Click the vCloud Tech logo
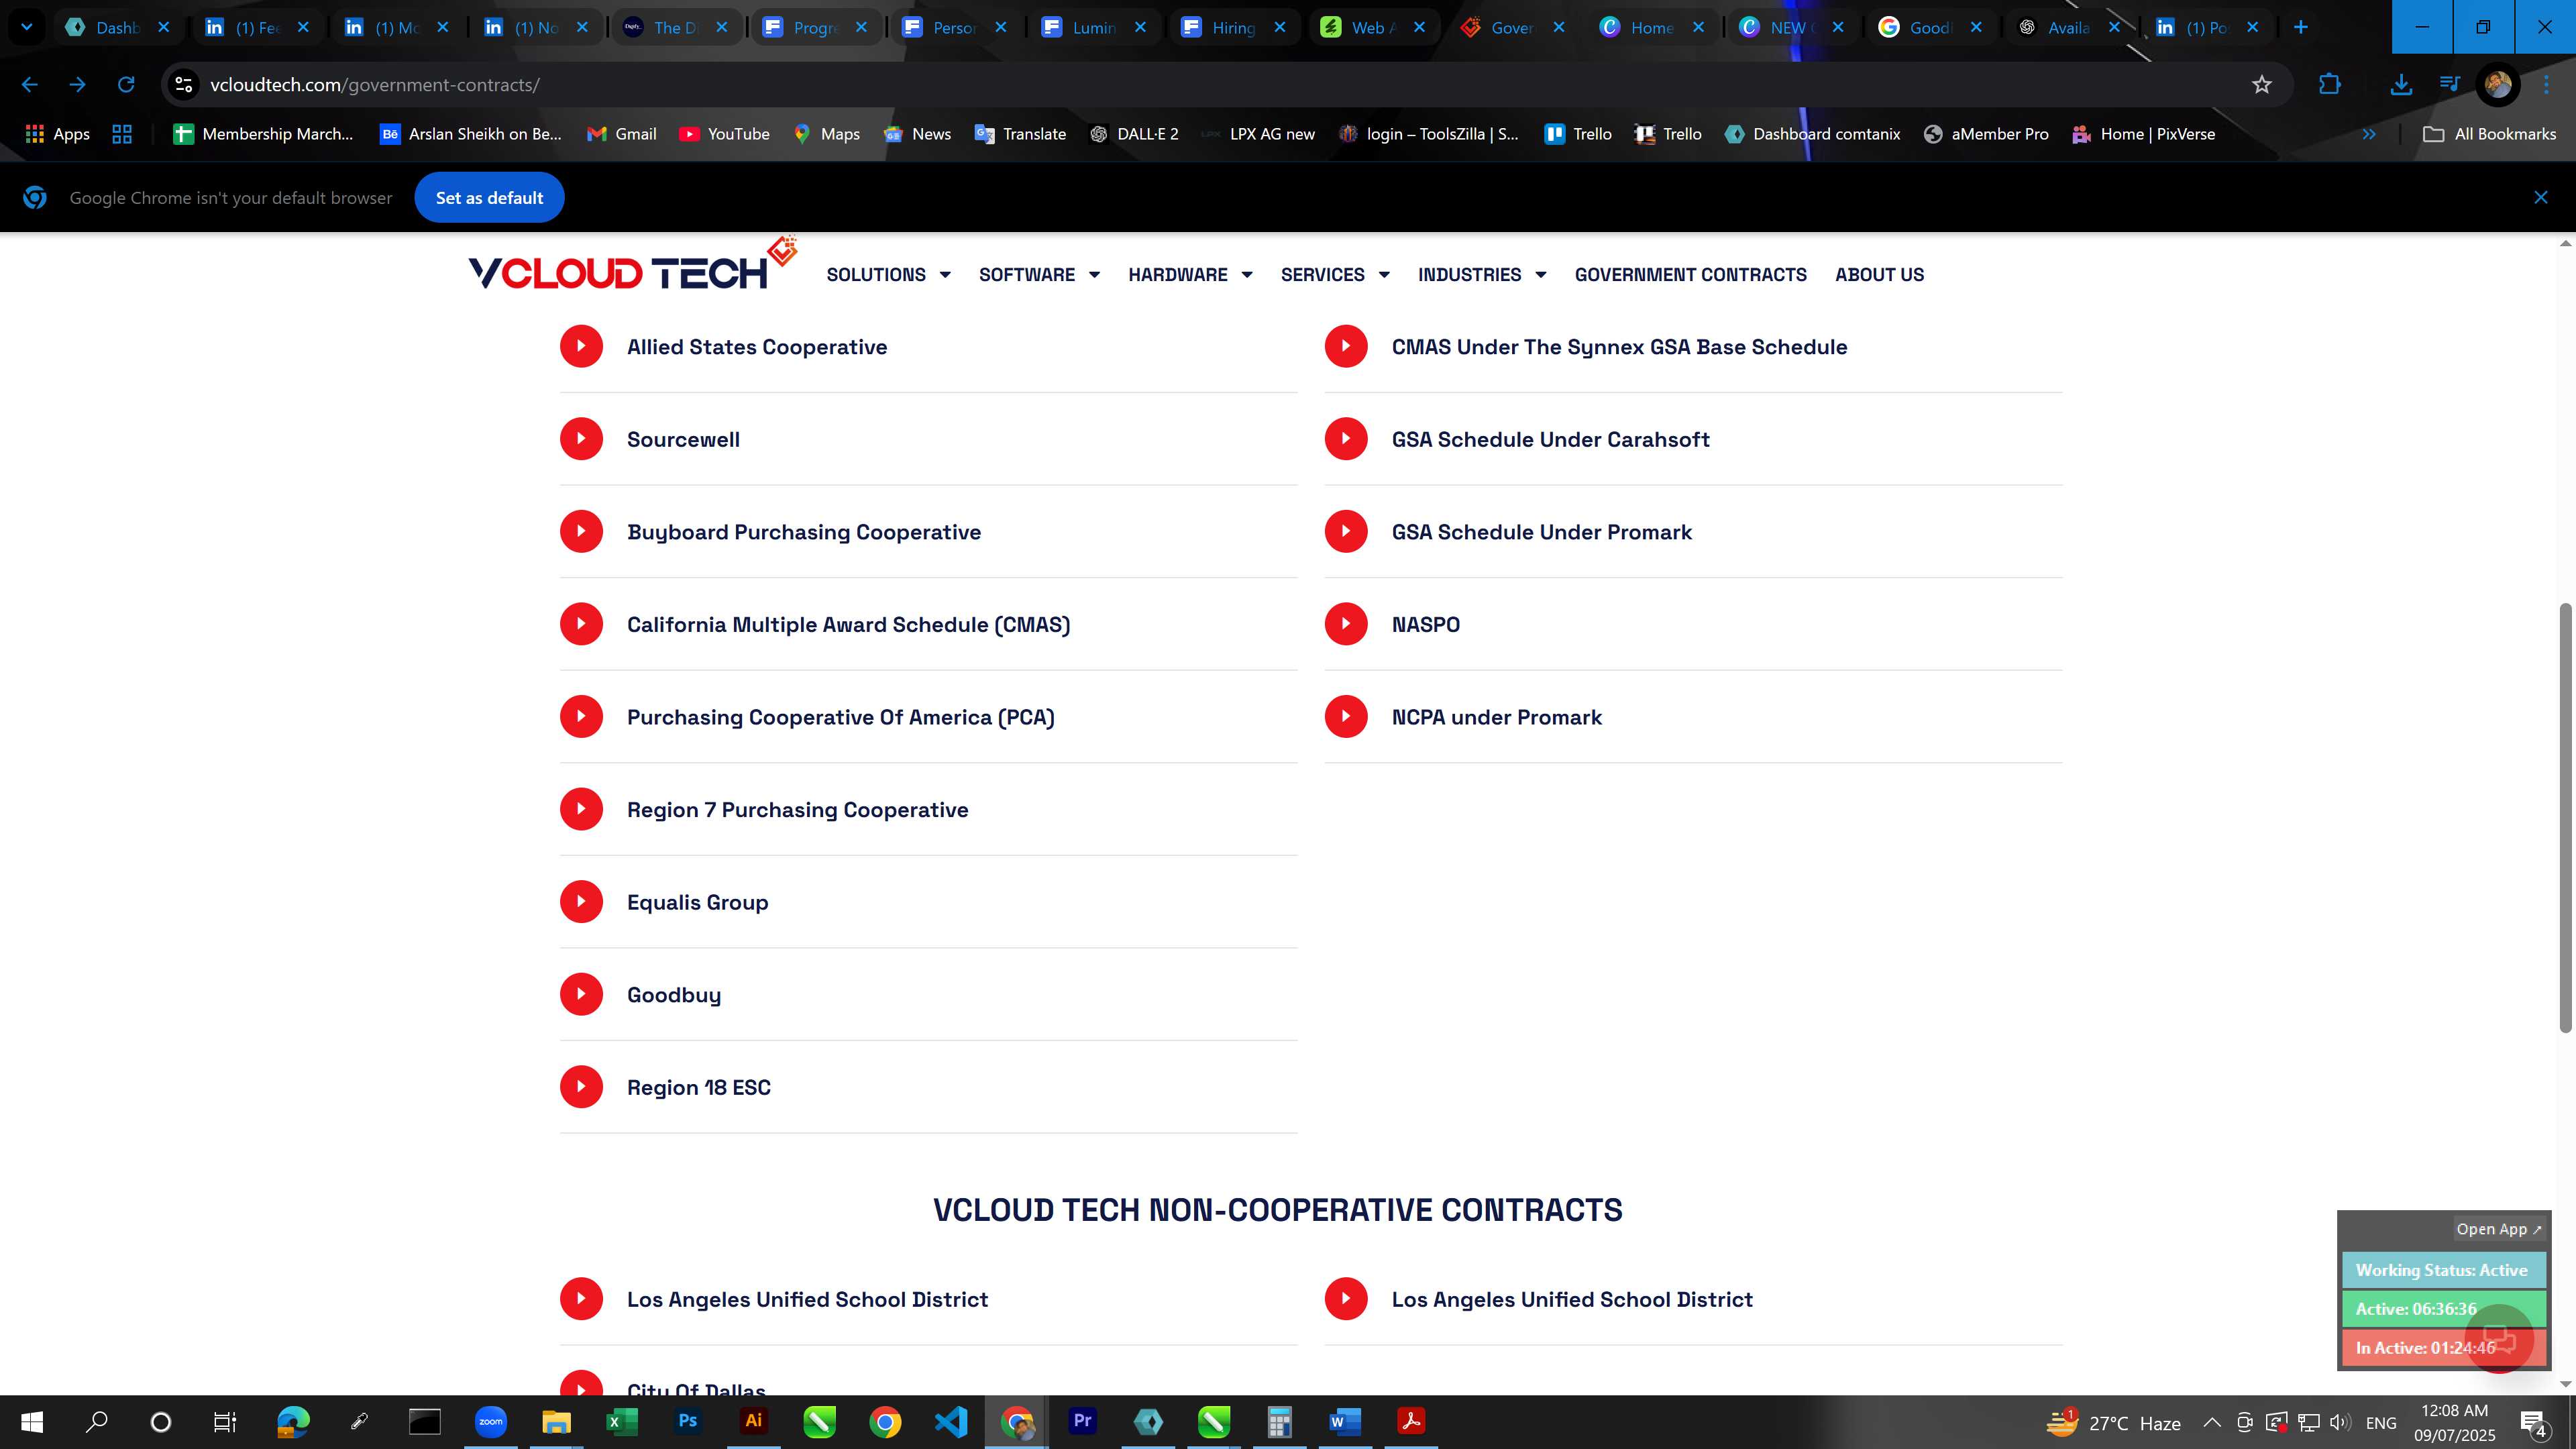 pyautogui.click(x=632, y=264)
